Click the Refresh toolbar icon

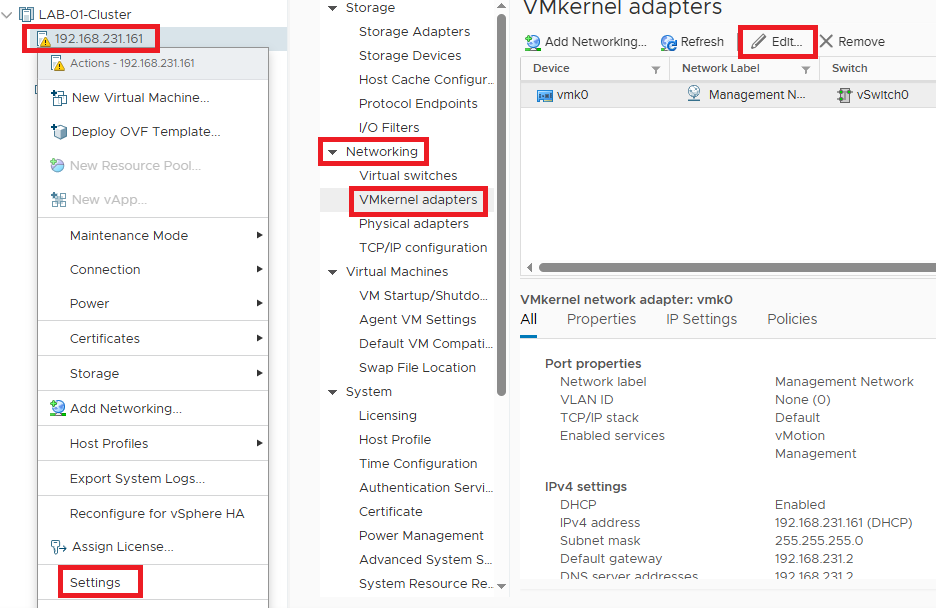tap(669, 42)
